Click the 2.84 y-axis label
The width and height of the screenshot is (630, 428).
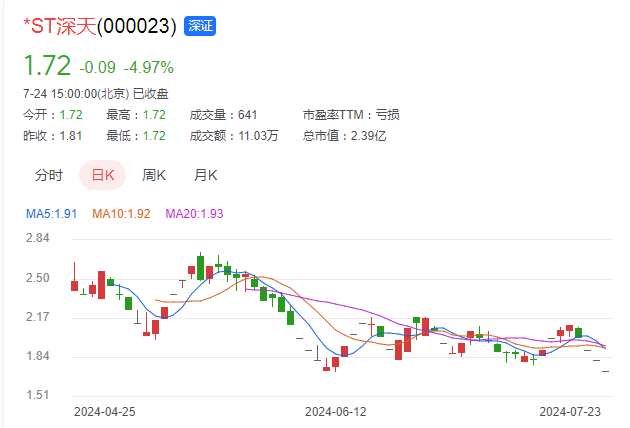[x=38, y=238]
